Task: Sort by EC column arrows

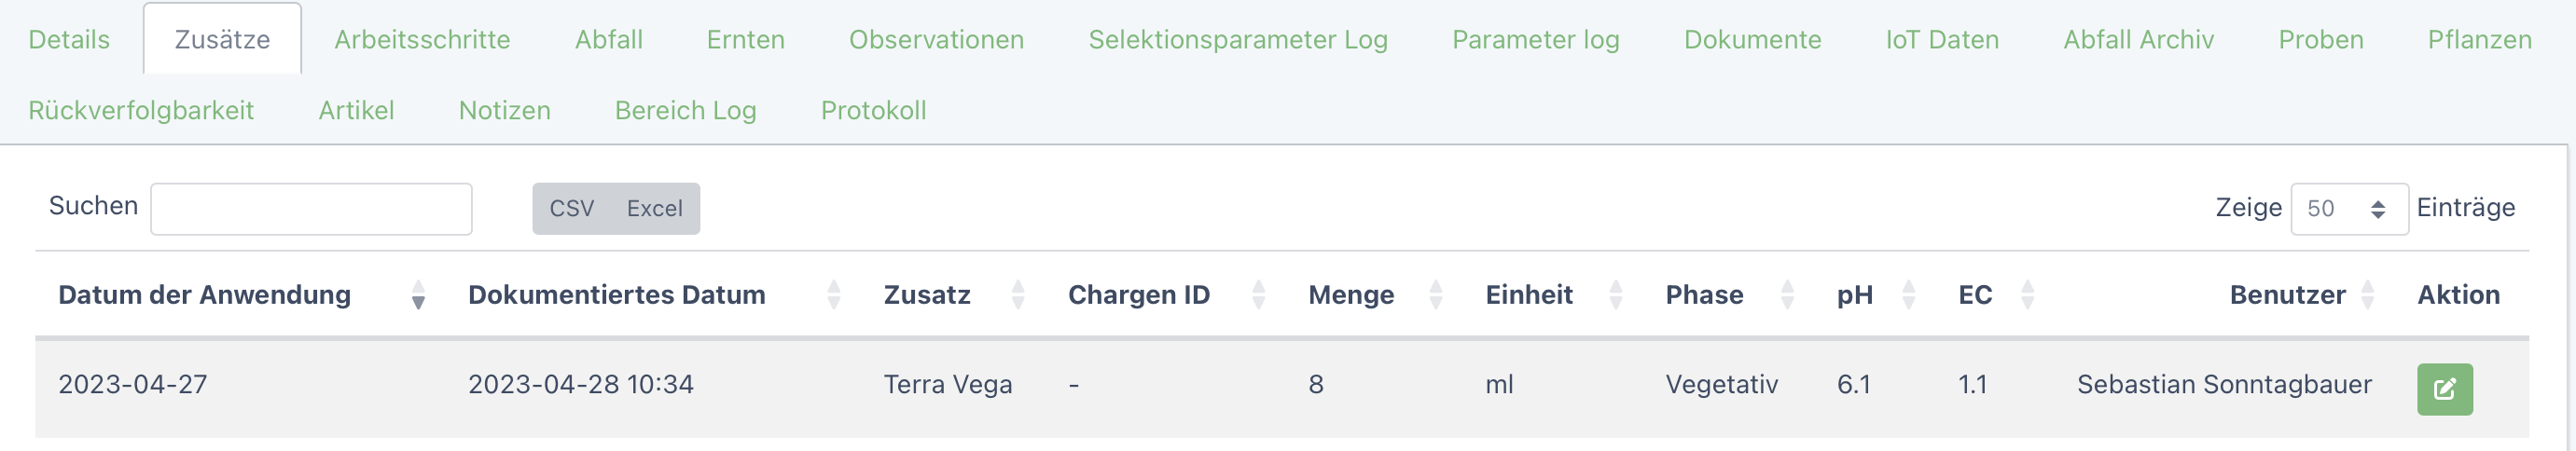Action: 2027,295
